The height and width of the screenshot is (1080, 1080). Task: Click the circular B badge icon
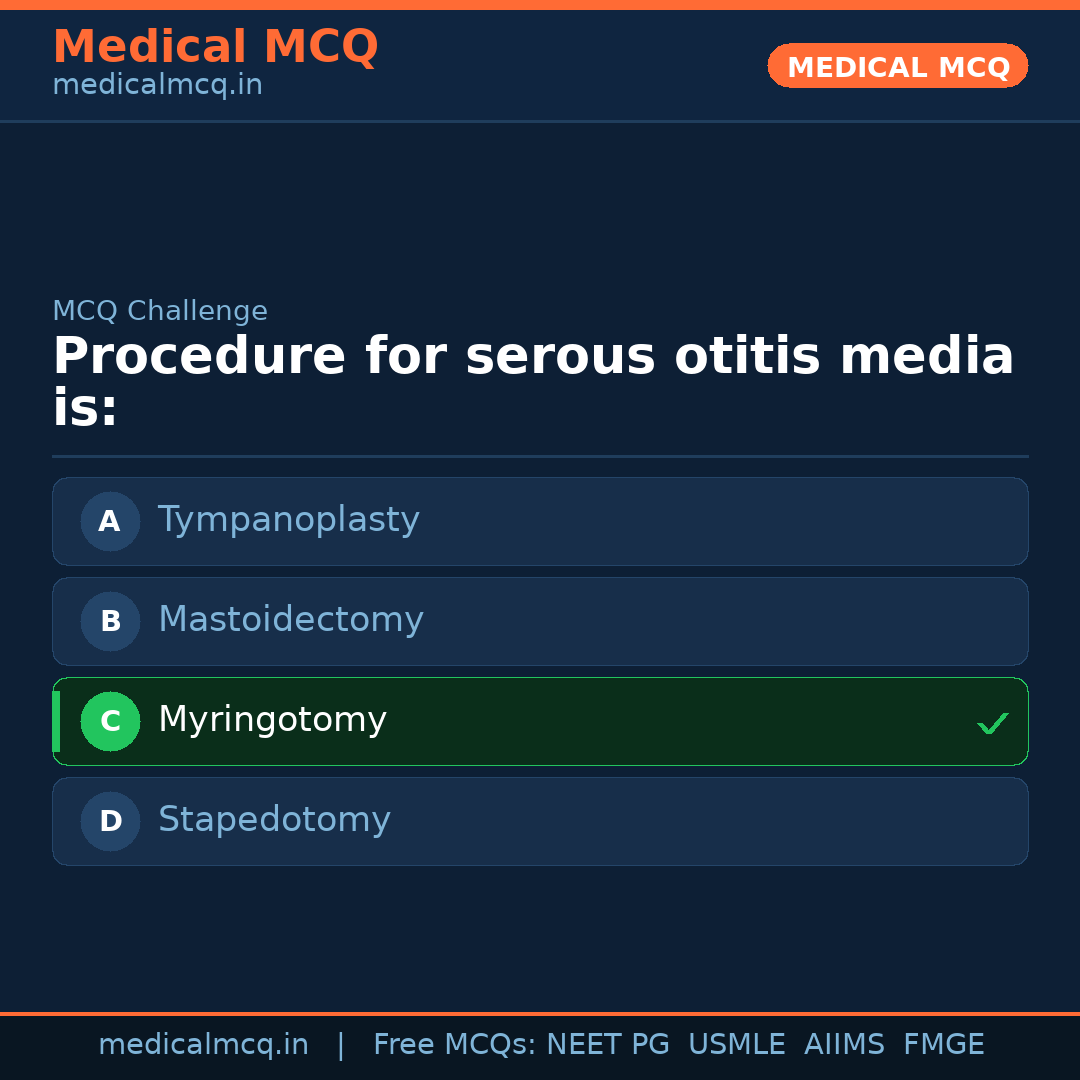(110, 621)
